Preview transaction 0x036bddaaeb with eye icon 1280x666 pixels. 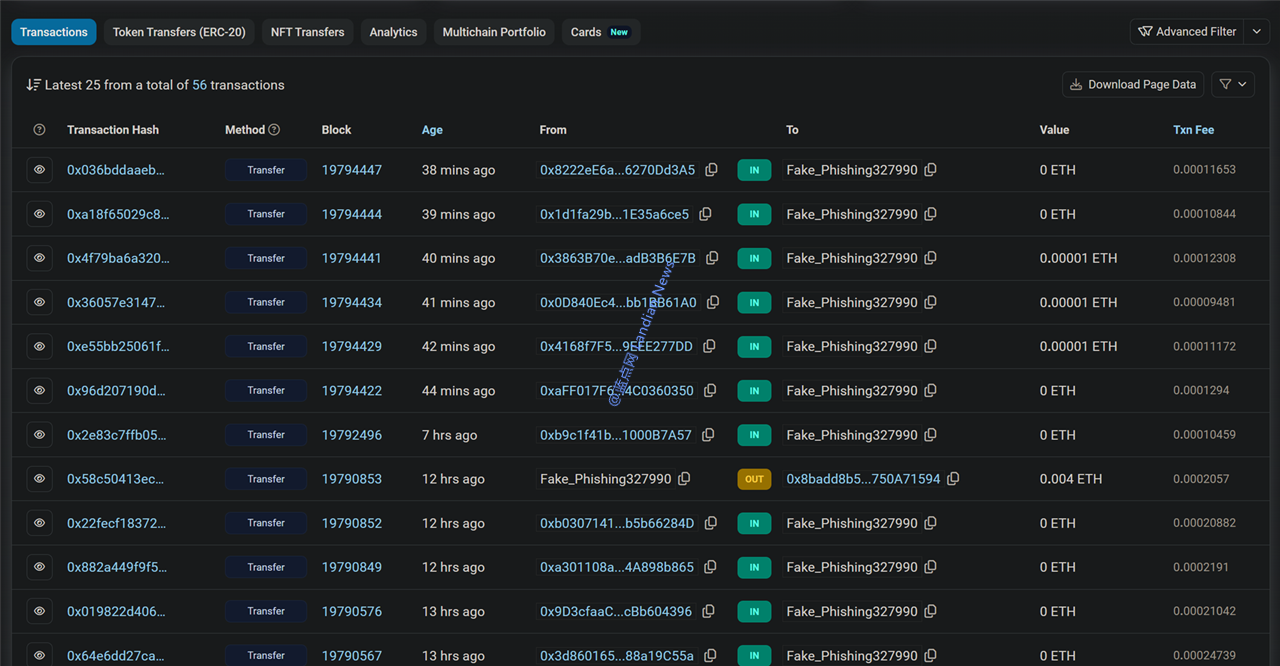pyautogui.click(x=39, y=170)
